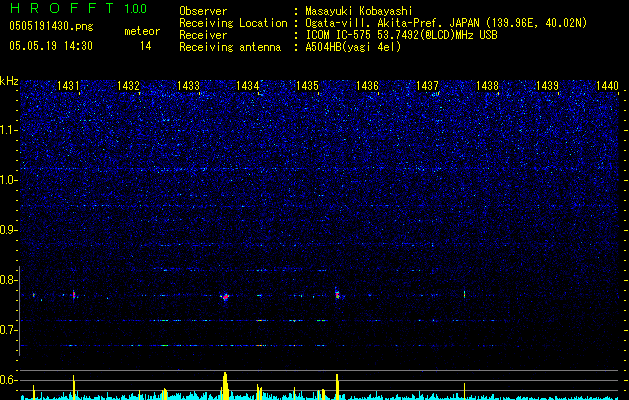Click the 1437 time axis marker

click(x=427, y=85)
